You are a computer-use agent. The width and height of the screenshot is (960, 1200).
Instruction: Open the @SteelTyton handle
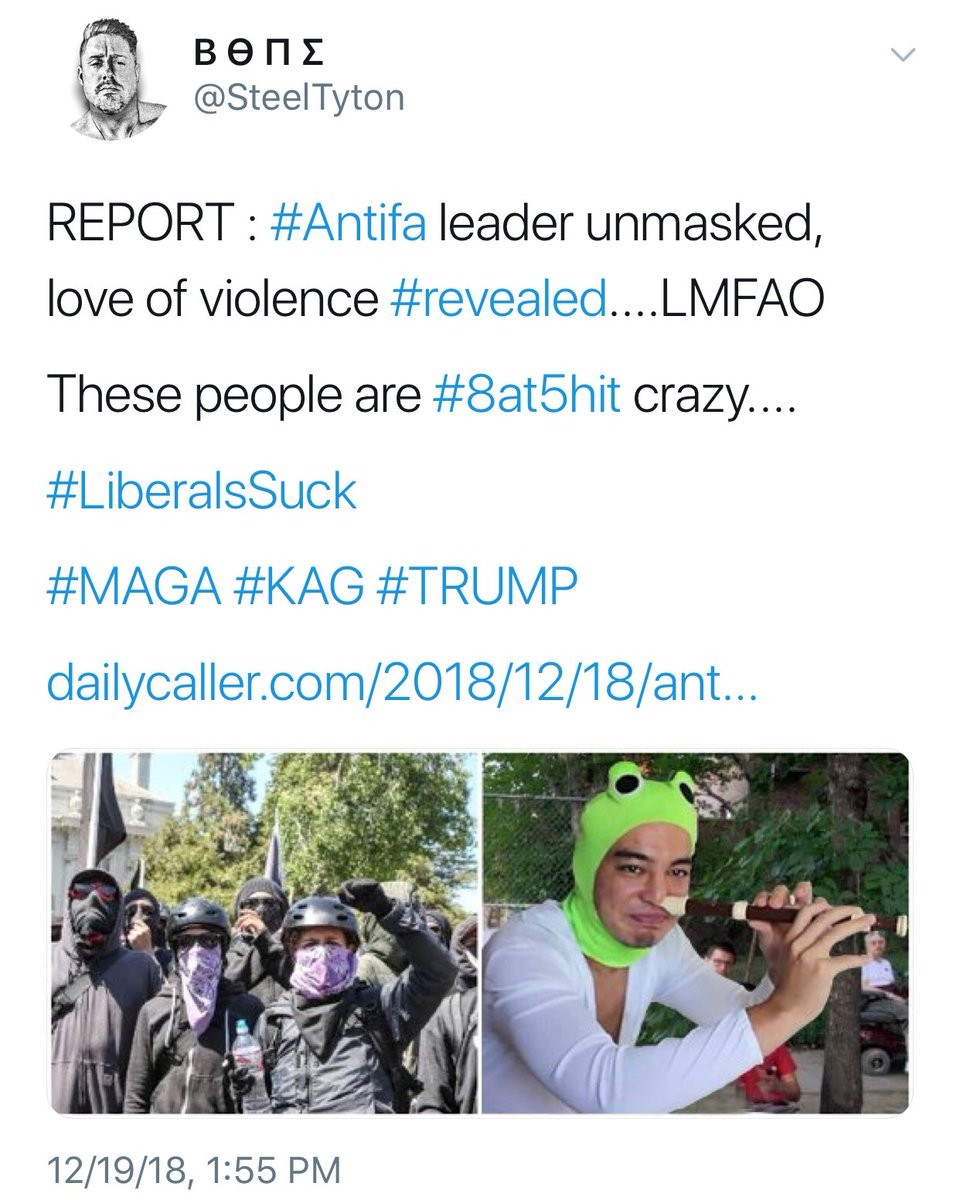pos(296,98)
